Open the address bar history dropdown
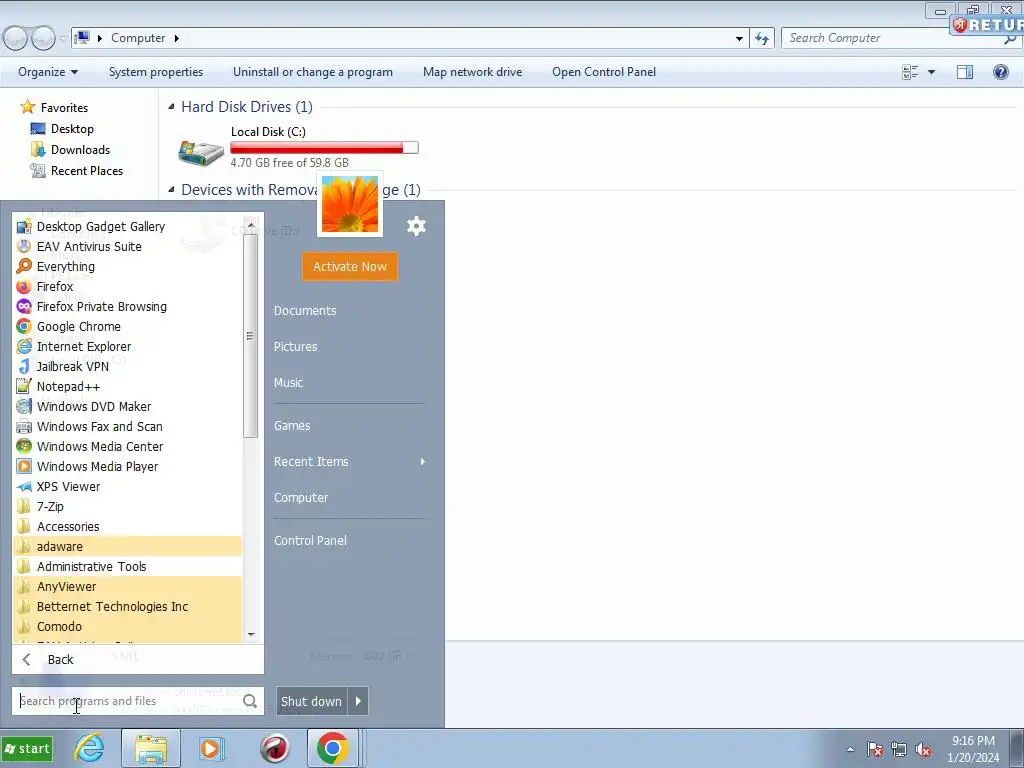 pyautogui.click(x=739, y=39)
